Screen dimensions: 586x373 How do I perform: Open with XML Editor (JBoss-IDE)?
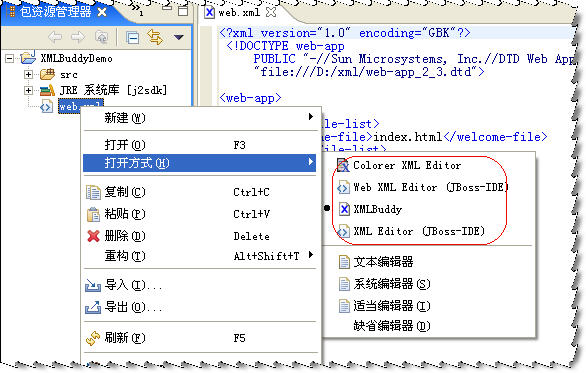tap(429, 231)
